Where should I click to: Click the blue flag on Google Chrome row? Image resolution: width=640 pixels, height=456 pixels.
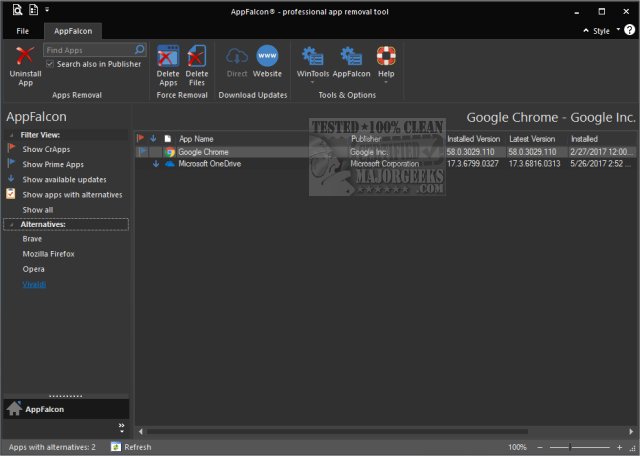(x=142, y=151)
